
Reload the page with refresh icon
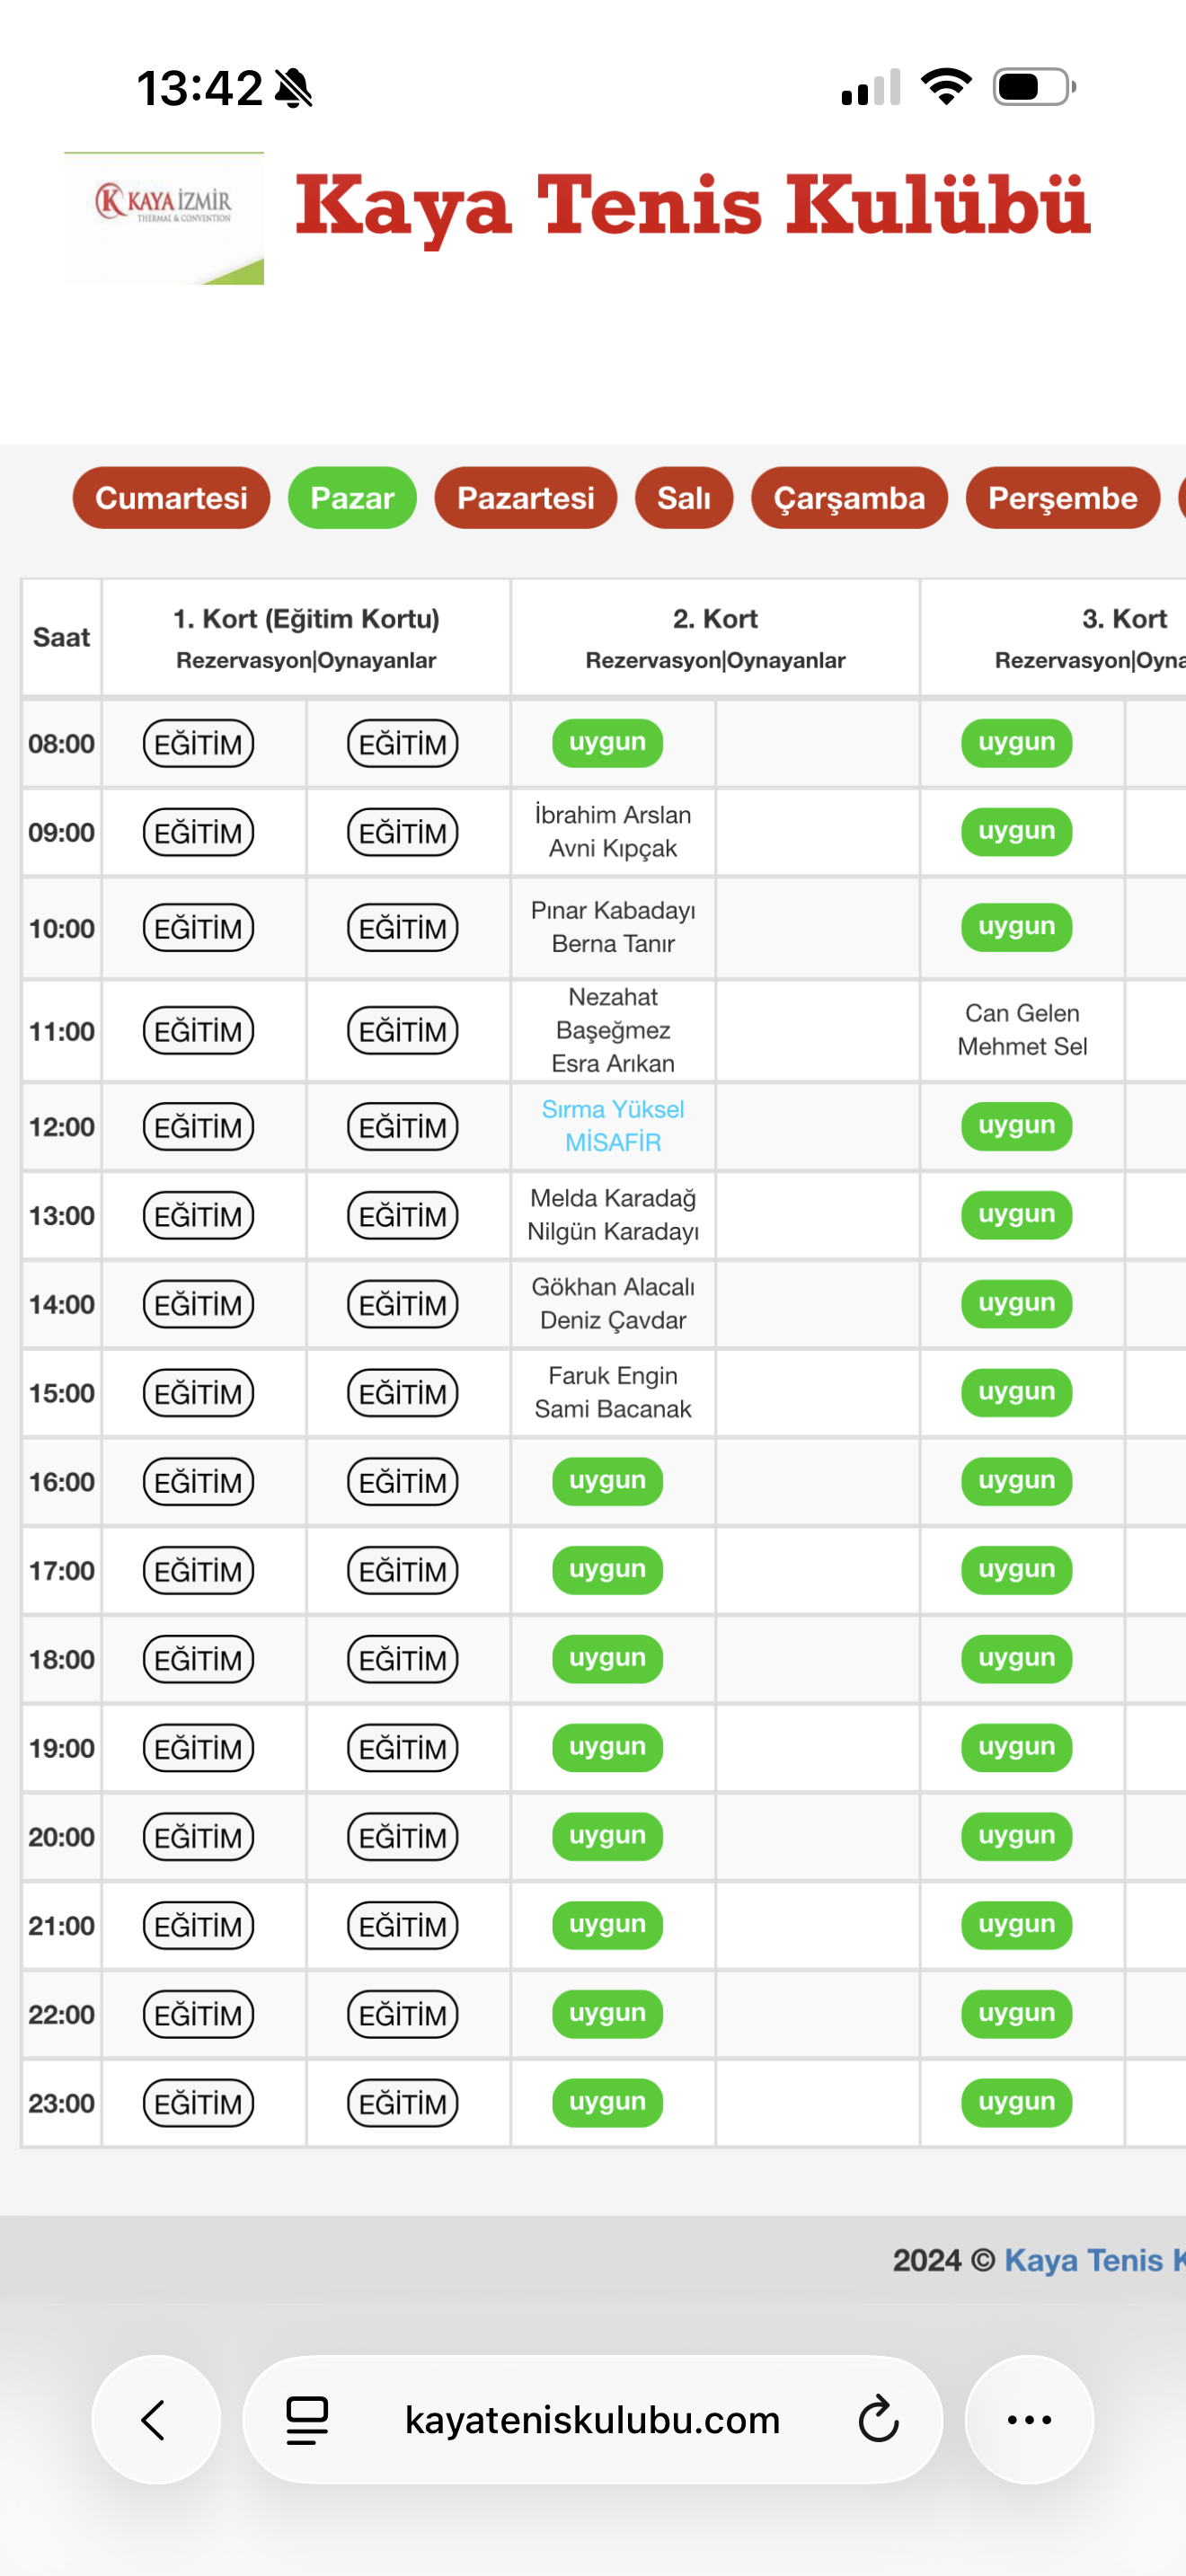[878, 2420]
